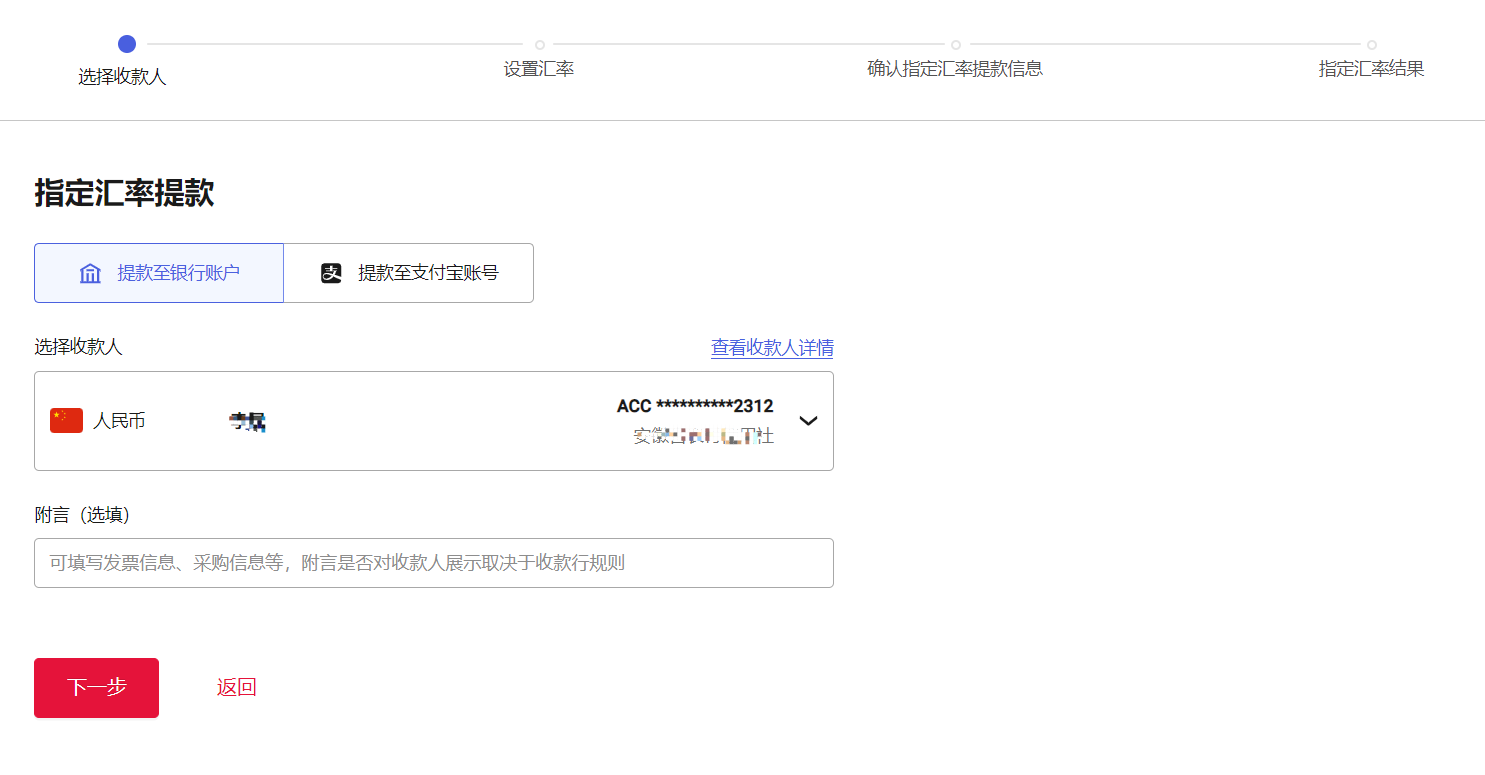Click the 人民币 currency label in payee selector
1485x775 pixels.
coord(119,421)
